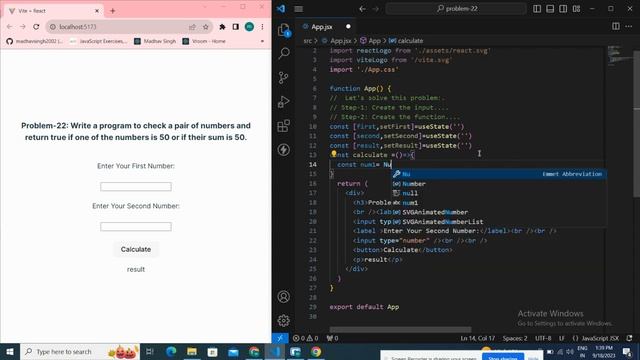The height and width of the screenshot is (360, 640).
Task: Click the Enter Your Second Number input
Action: tap(136, 227)
